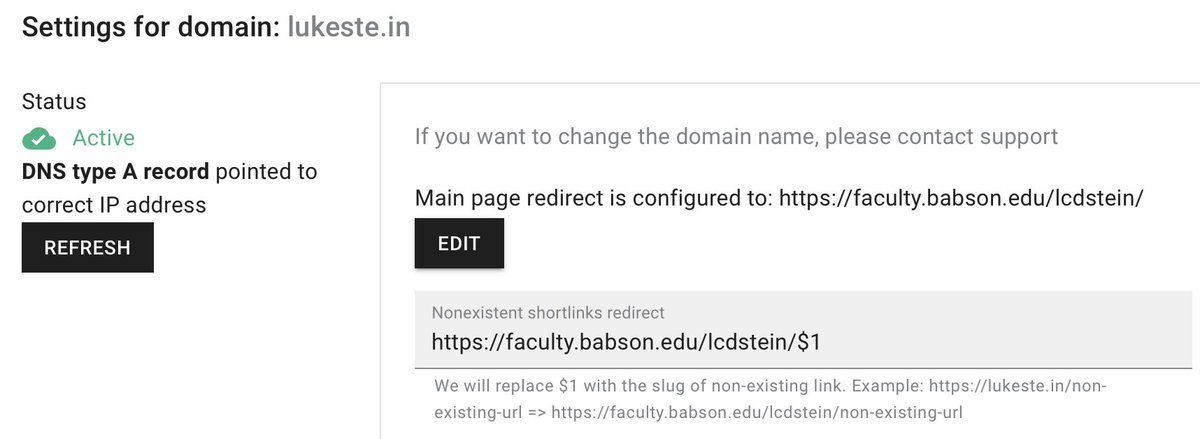Click the "$1" placeholder in the redirect field
Viewport: 1200px width, 439px height.
point(808,342)
